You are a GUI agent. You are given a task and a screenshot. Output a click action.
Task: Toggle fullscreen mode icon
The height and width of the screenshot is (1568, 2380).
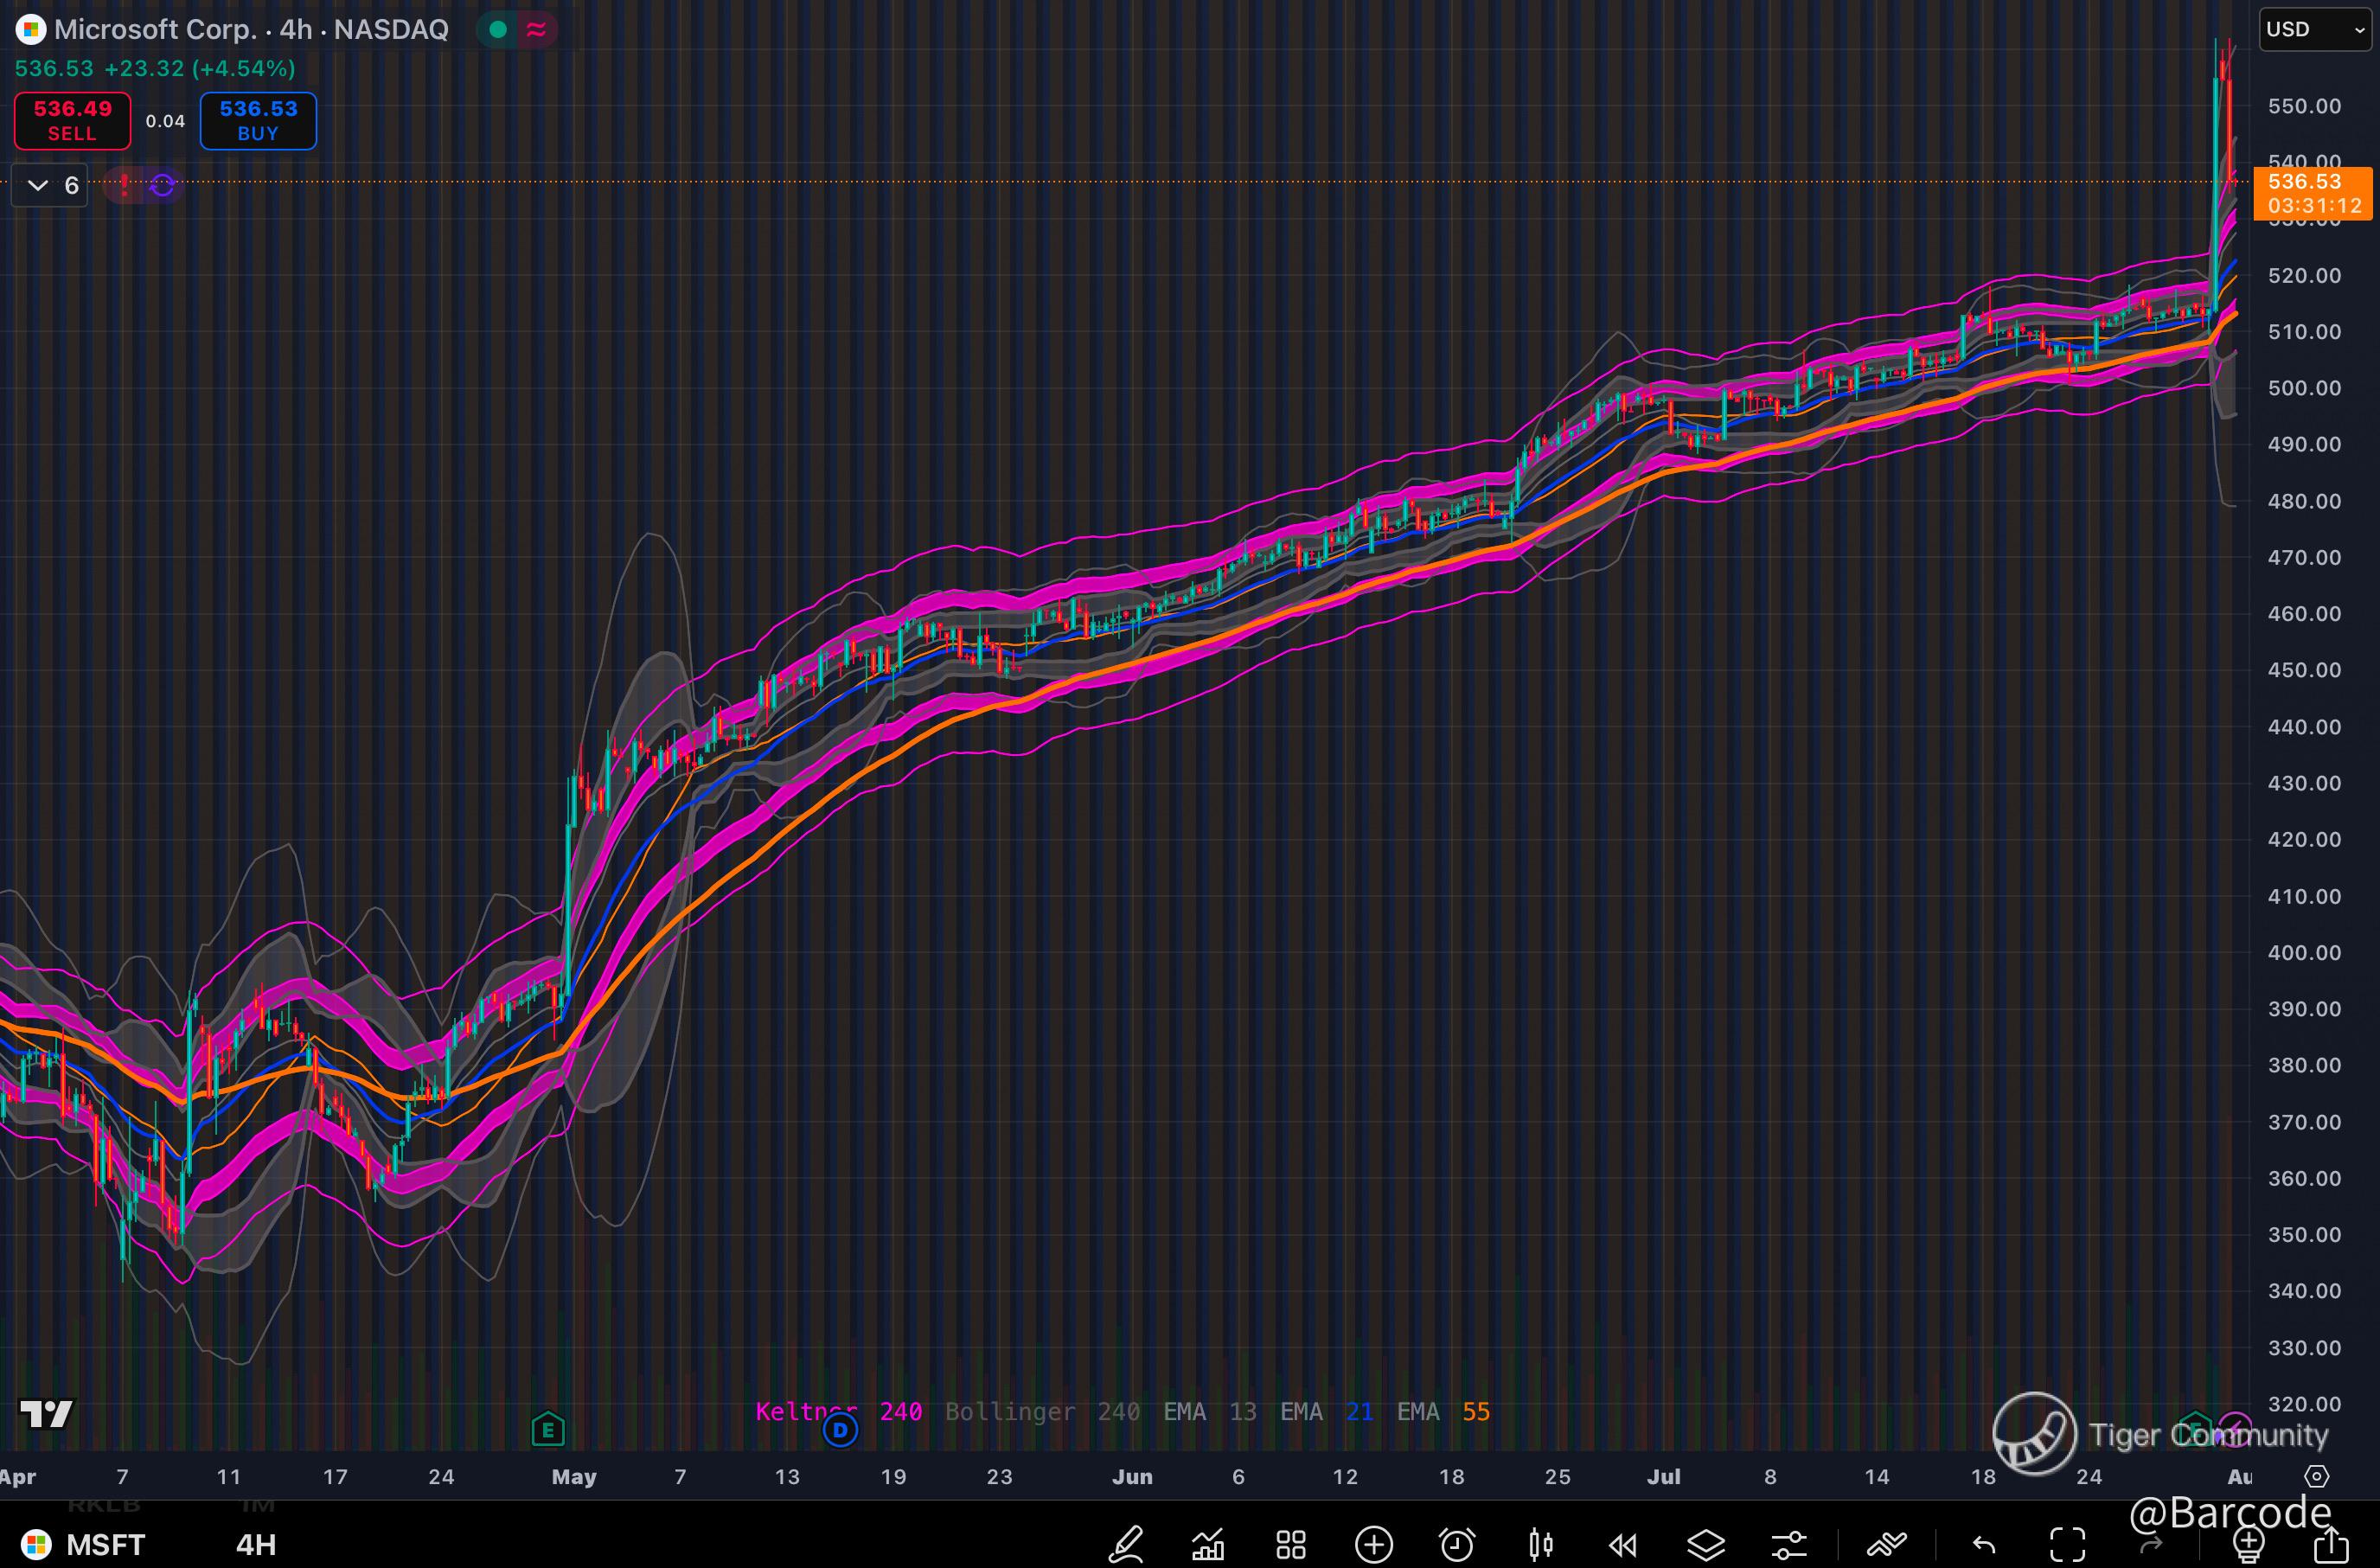click(2067, 1545)
